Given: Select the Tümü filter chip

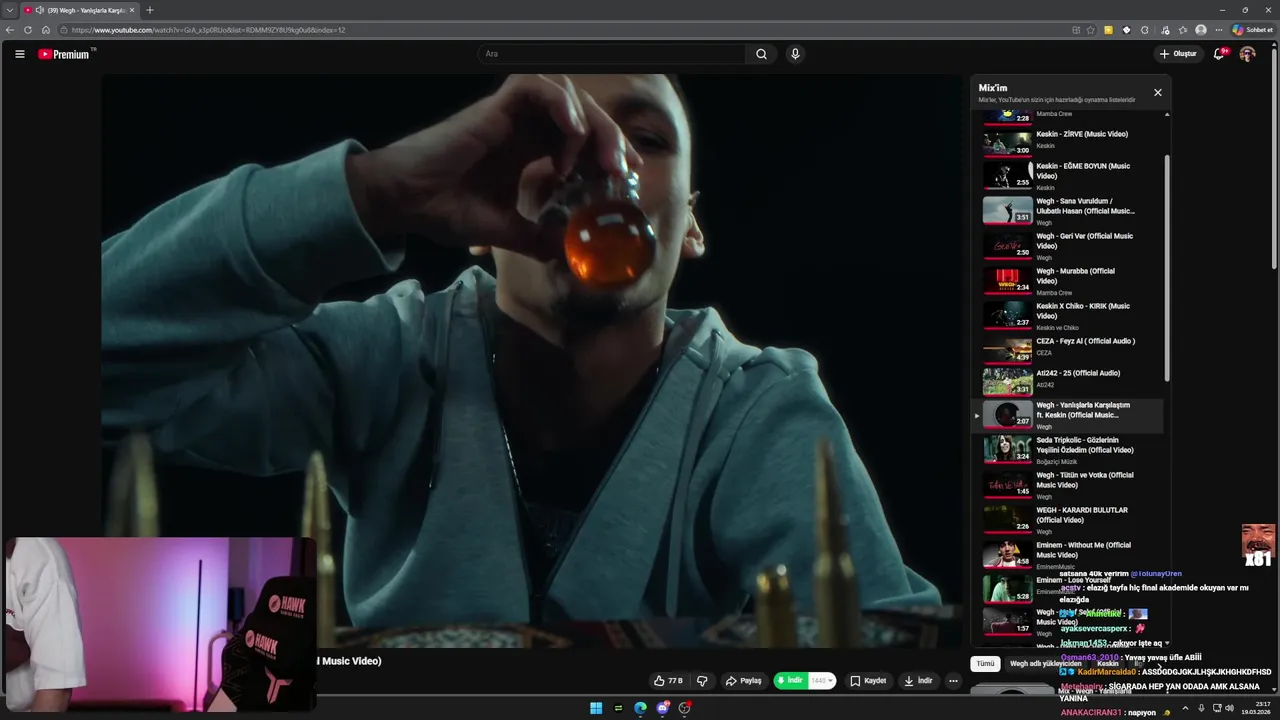Looking at the screenshot, I should 985,663.
